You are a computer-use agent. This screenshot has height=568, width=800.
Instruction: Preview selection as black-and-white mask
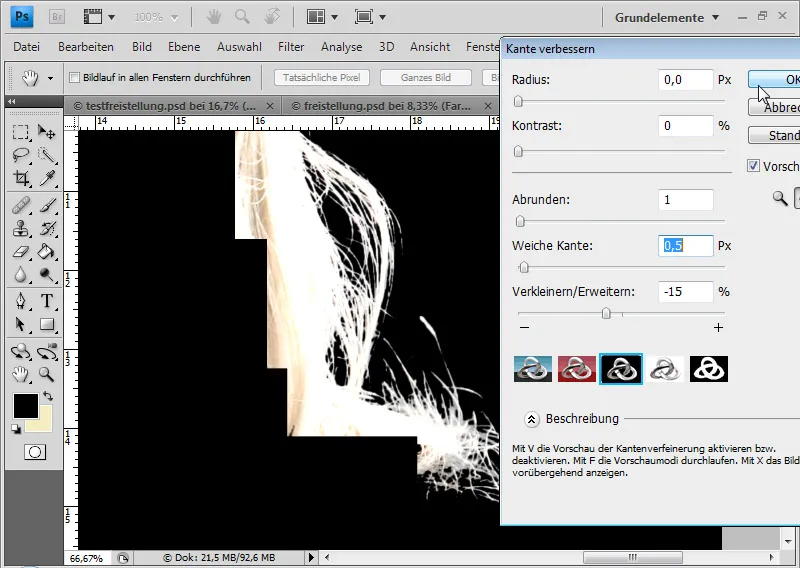tap(709, 369)
